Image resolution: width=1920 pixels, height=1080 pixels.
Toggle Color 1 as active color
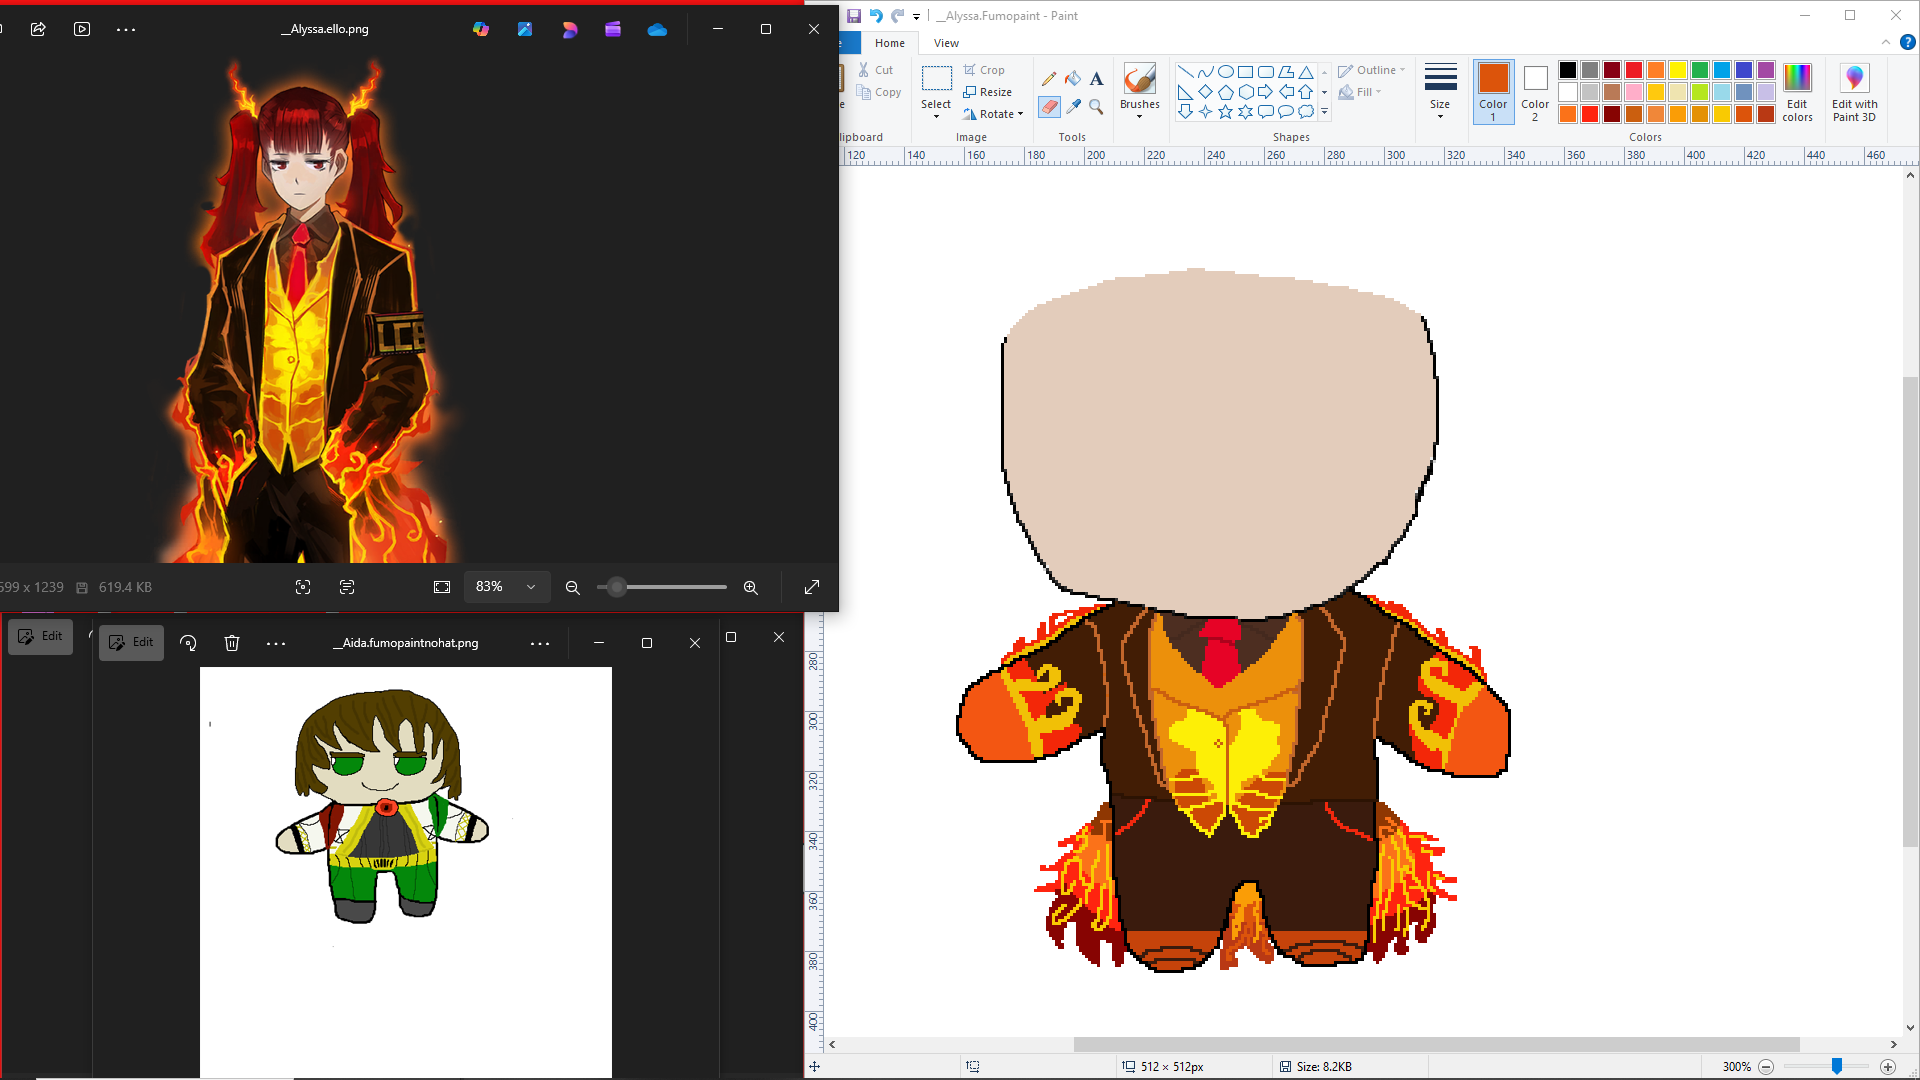[1492, 91]
